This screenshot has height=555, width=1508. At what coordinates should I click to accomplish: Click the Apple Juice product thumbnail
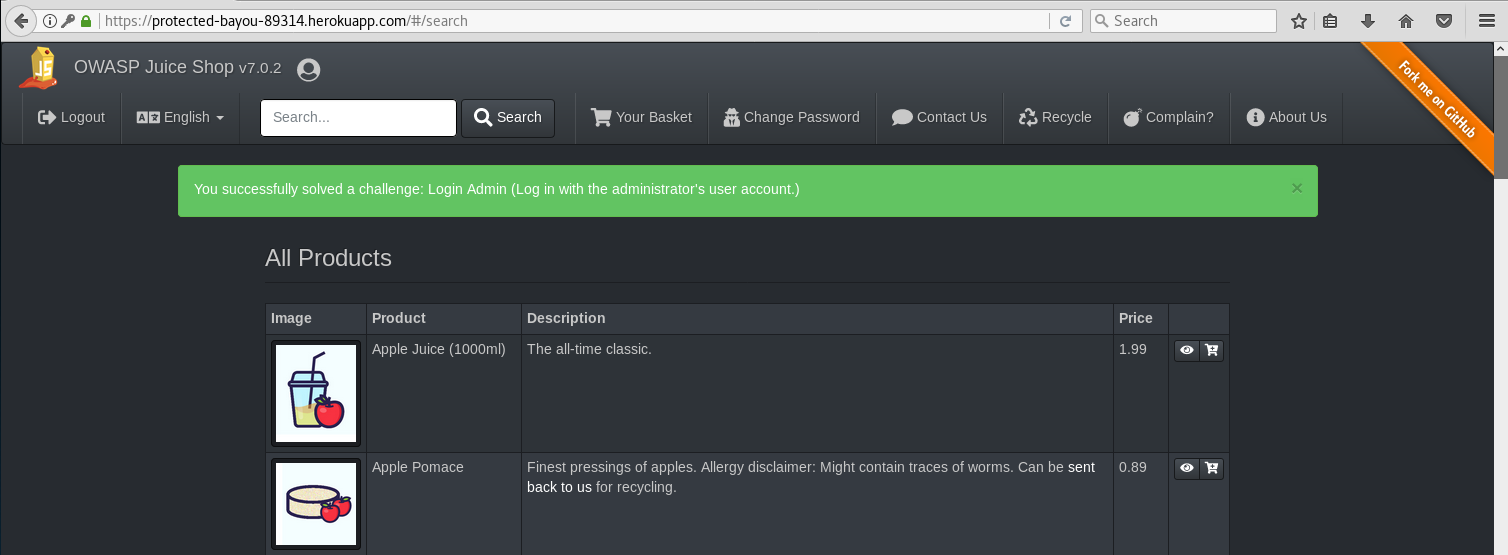[316, 393]
